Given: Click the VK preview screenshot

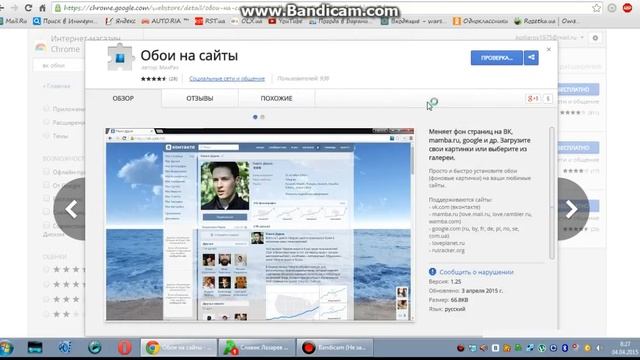Looking at the screenshot, I should 260,224.
